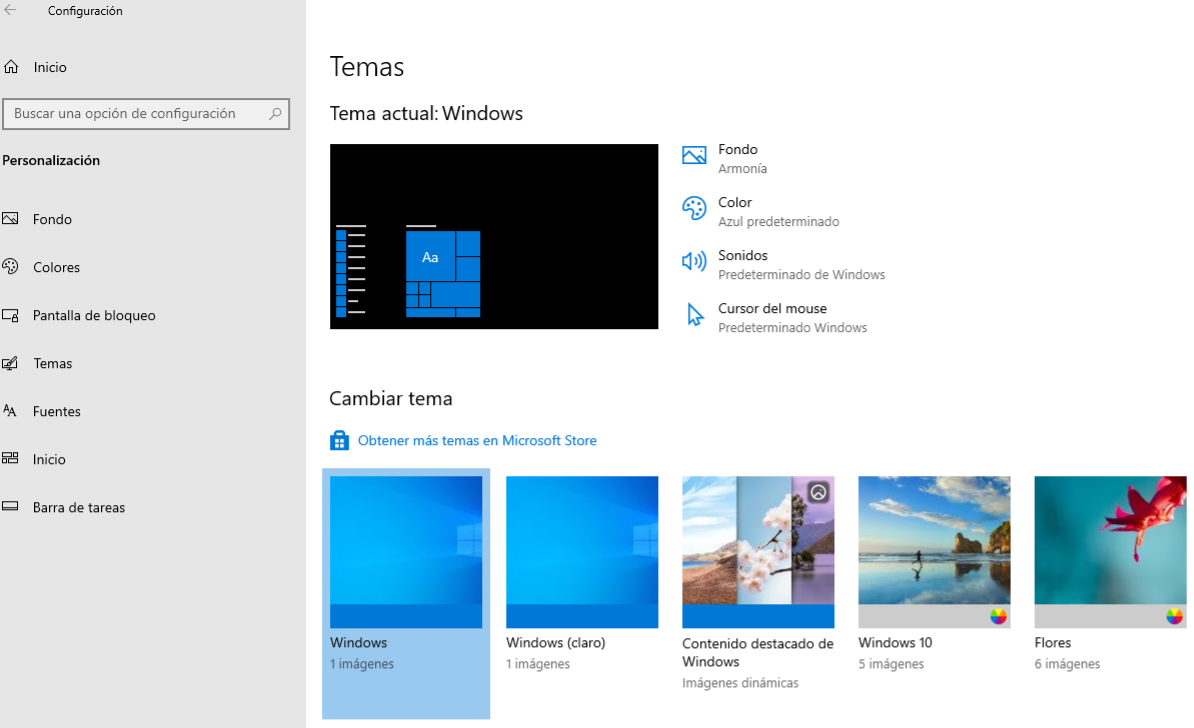Click the Pantalla de bloqueo icon
The image size is (1194, 728).
point(10,315)
